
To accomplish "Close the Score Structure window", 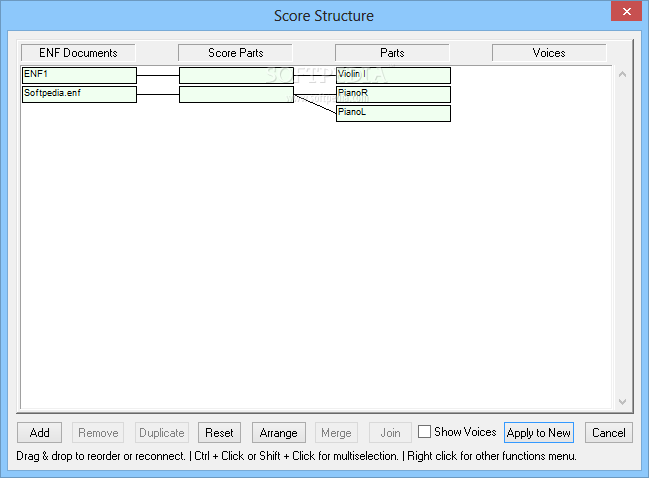I will (x=626, y=11).
